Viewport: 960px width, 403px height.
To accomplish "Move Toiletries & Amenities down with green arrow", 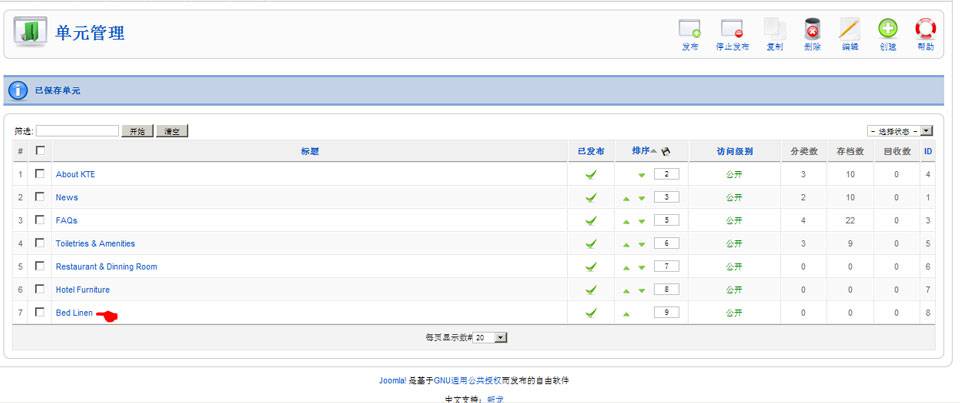I will point(642,244).
